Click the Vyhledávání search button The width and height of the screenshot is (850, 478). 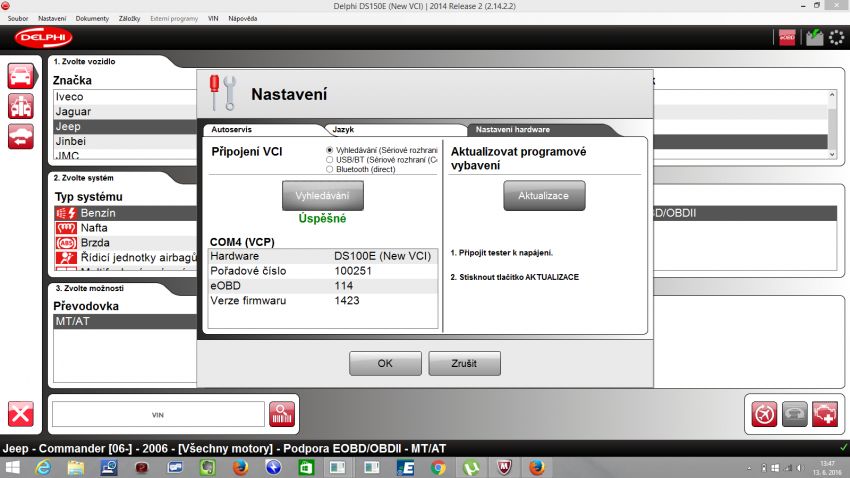click(x=323, y=196)
